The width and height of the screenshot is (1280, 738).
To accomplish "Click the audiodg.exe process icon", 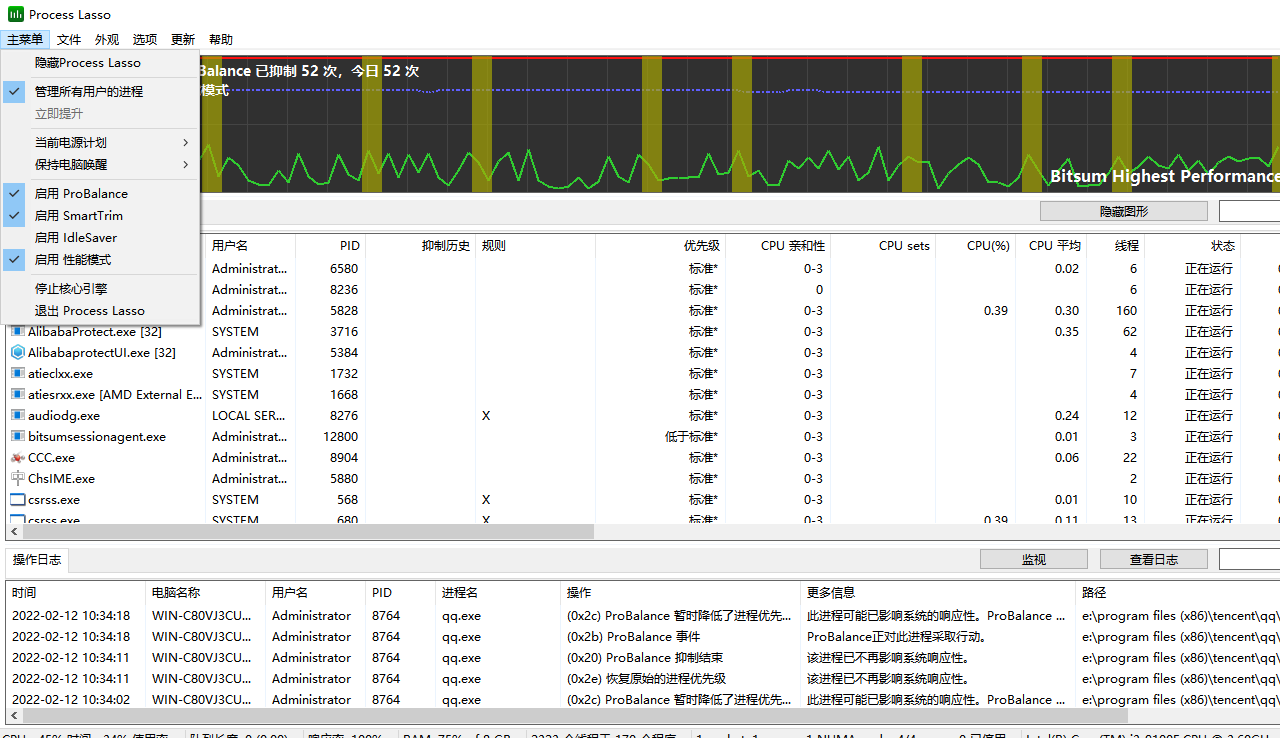I will 18,415.
